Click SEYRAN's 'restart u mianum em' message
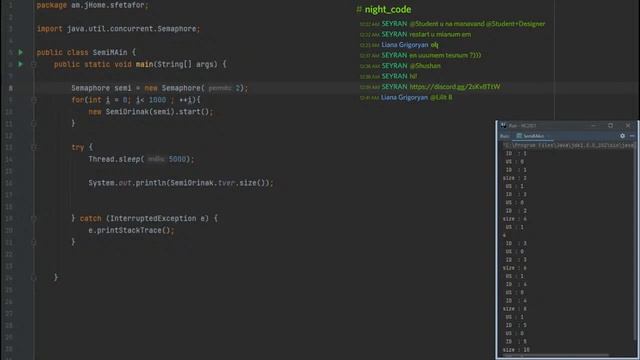 (440, 34)
